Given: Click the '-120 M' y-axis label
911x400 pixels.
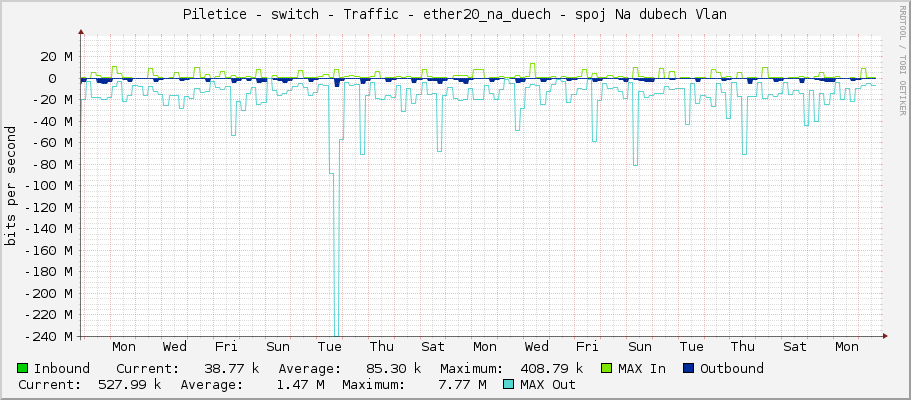Looking at the screenshot, I should (x=49, y=207).
